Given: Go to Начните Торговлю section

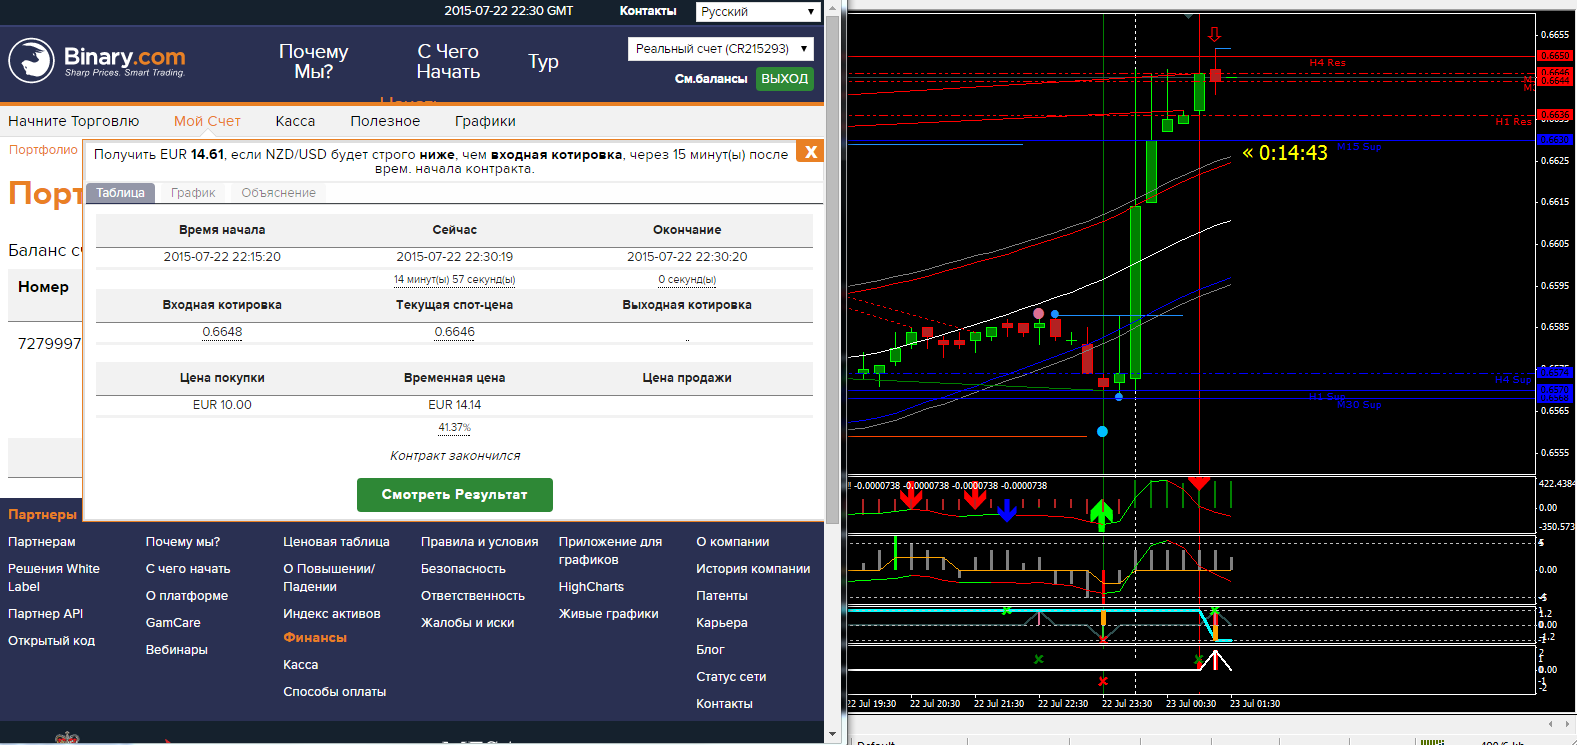Looking at the screenshot, I should click(x=74, y=121).
